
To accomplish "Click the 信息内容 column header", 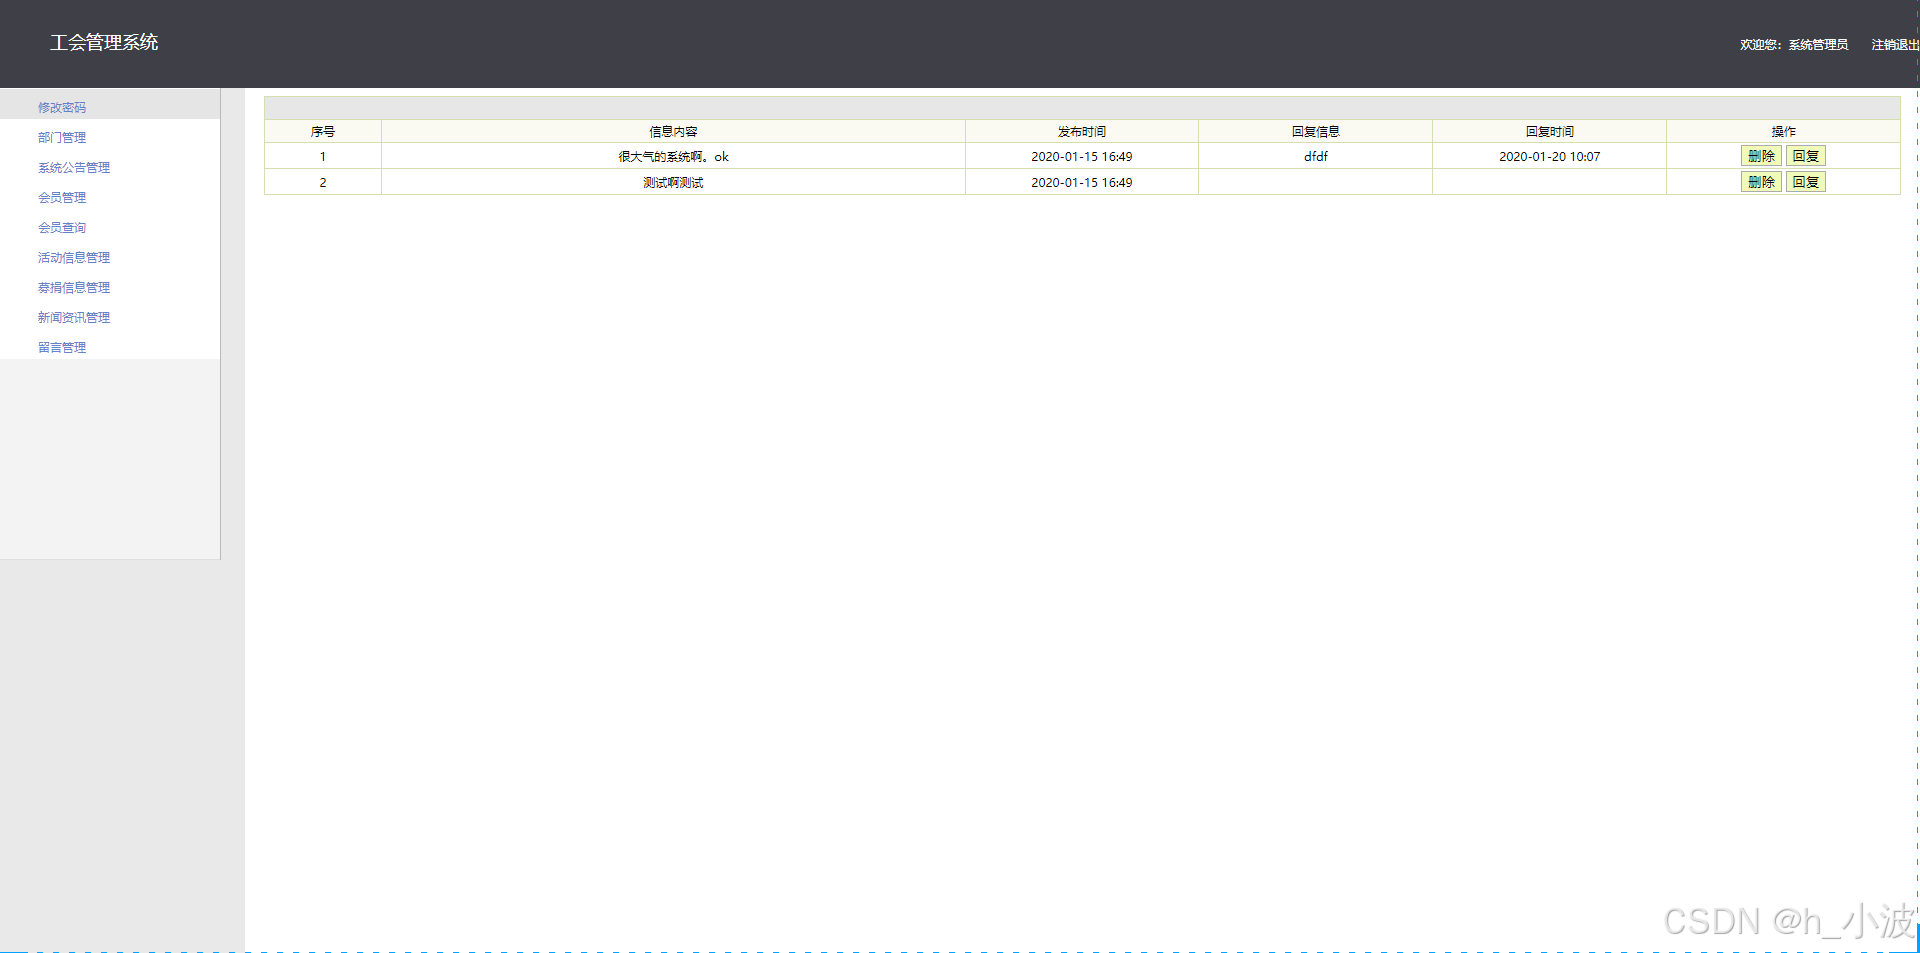I will tap(673, 131).
